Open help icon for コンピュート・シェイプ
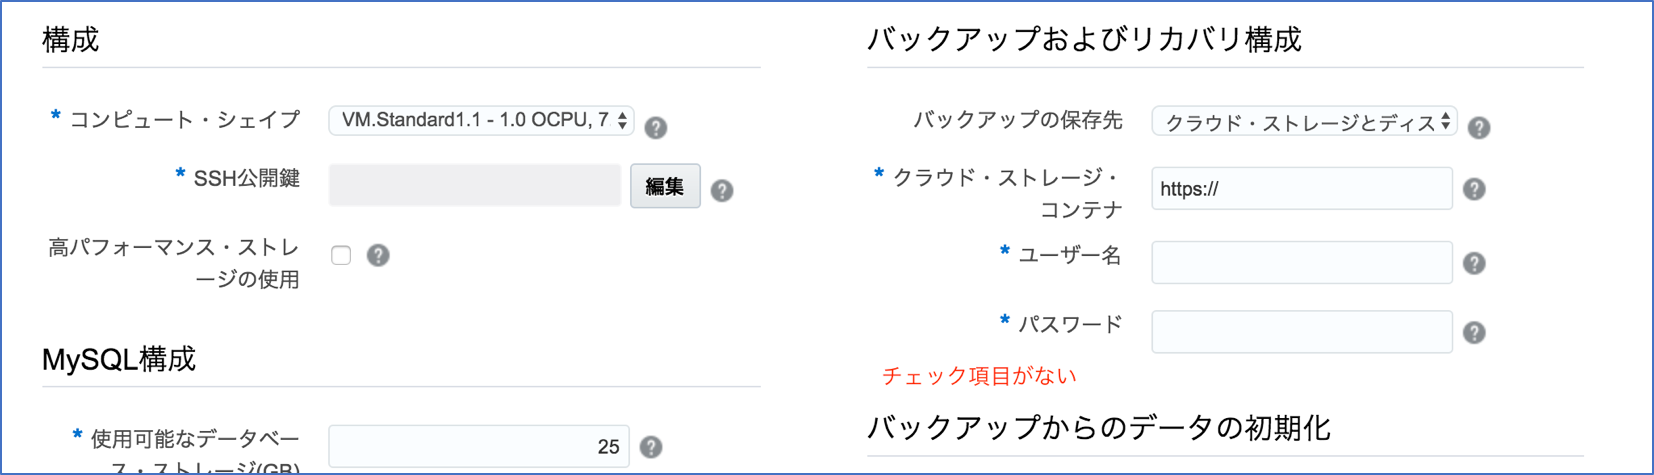 click(x=656, y=128)
